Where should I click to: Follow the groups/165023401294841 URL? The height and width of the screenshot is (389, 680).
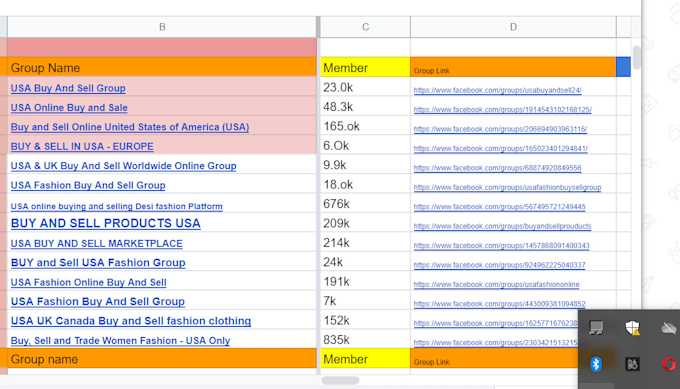click(500, 148)
